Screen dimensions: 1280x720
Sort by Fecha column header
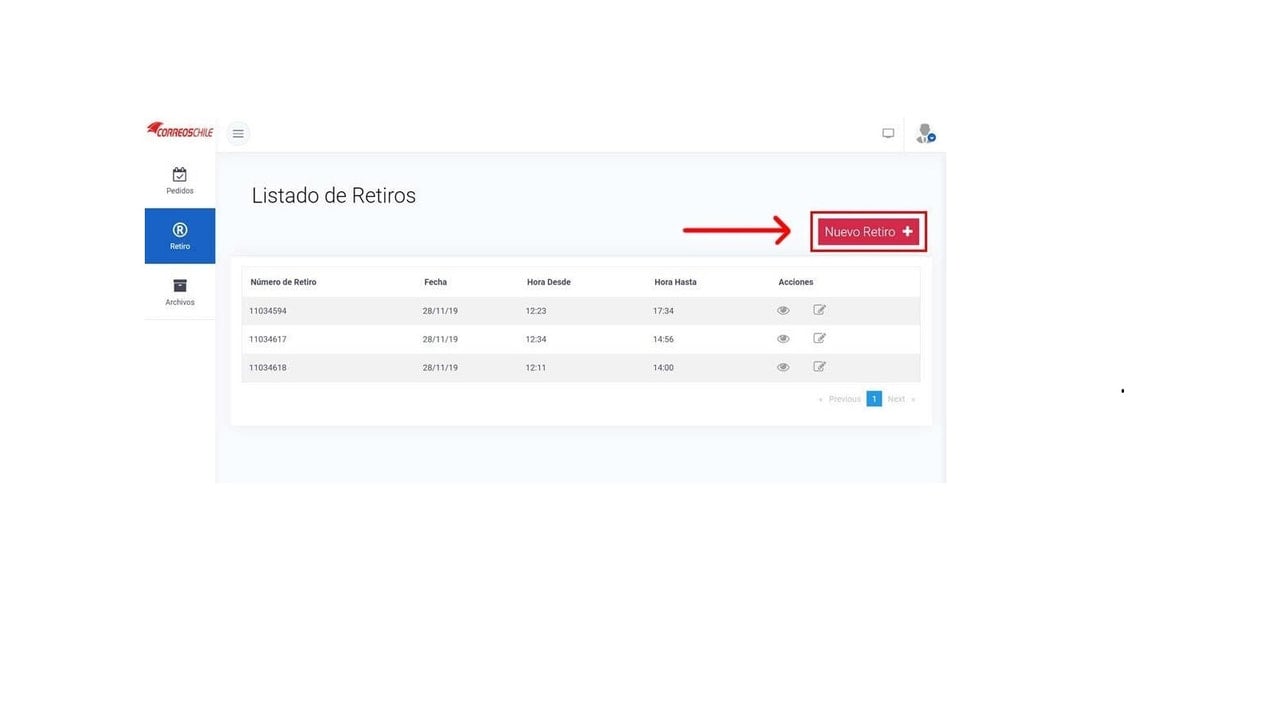click(x=435, y=282)
